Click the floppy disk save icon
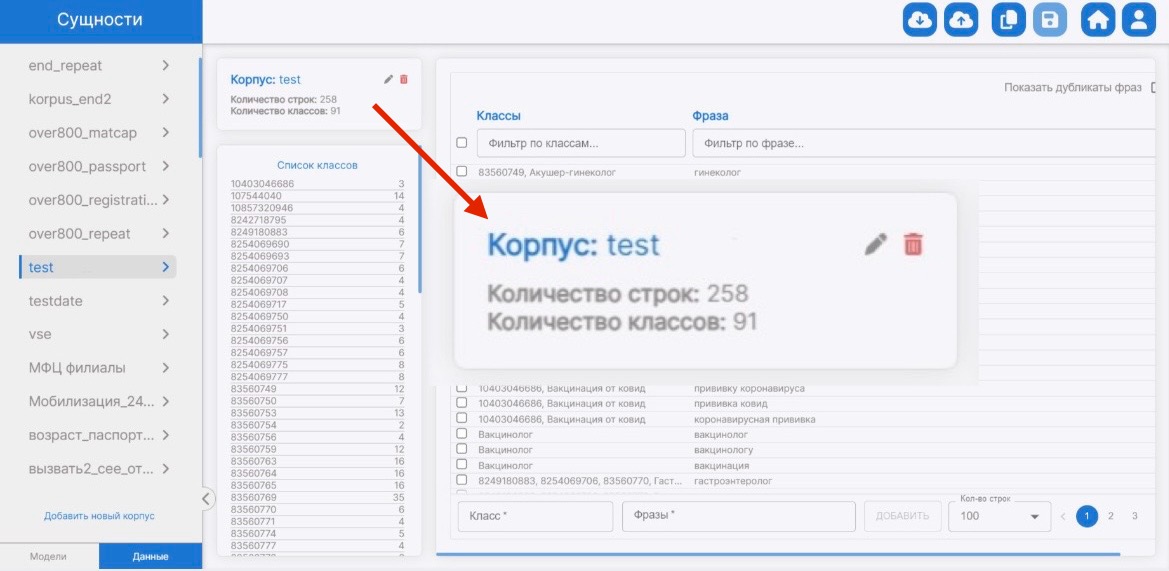Viewport: 1169px width, 571px height. tap(1050, 21)
